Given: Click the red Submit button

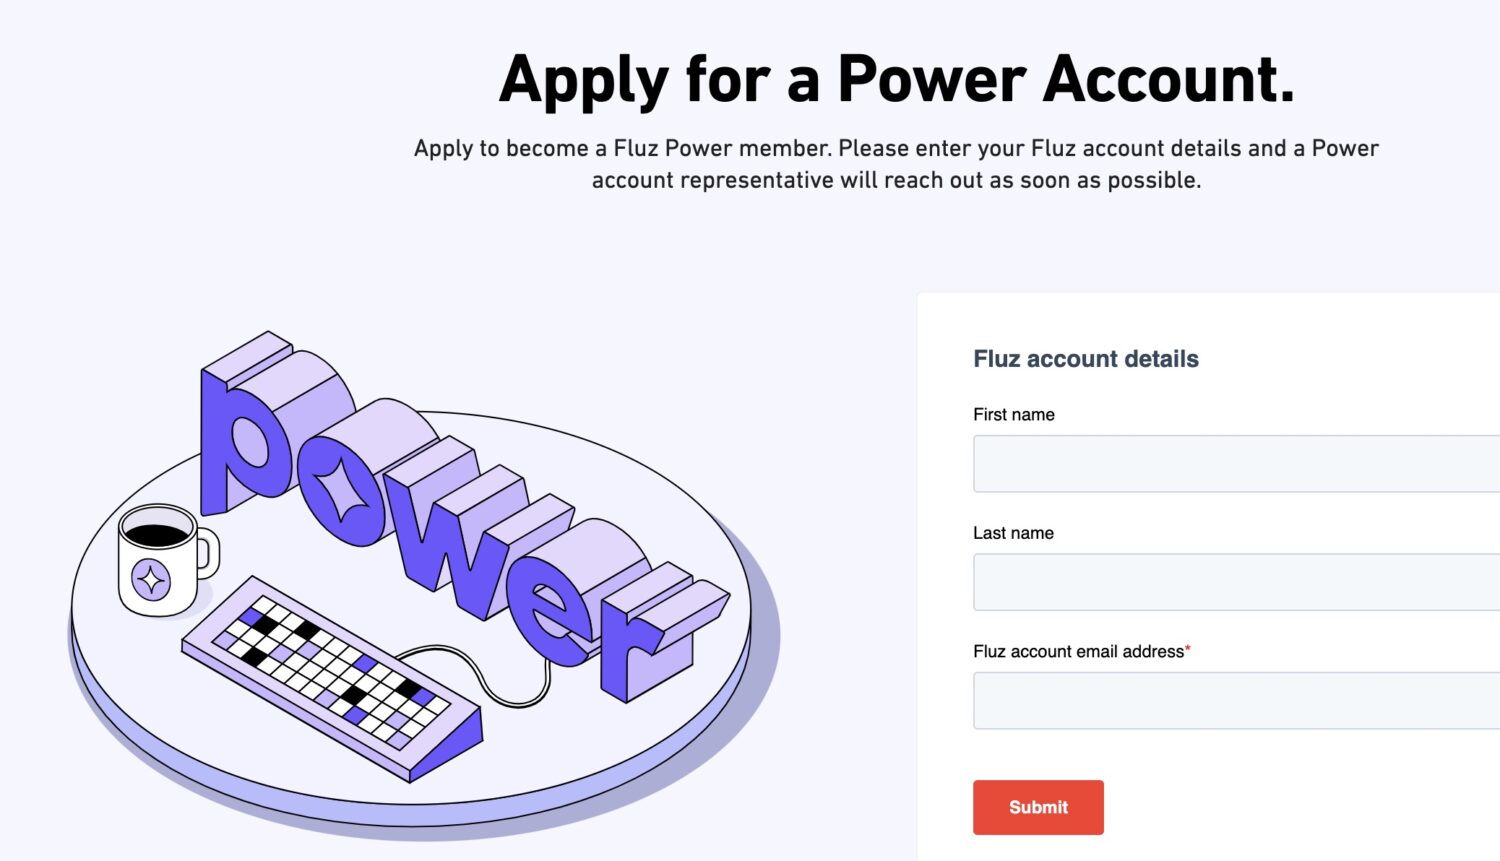Looking at the screenshot, I should [1038, 807].
